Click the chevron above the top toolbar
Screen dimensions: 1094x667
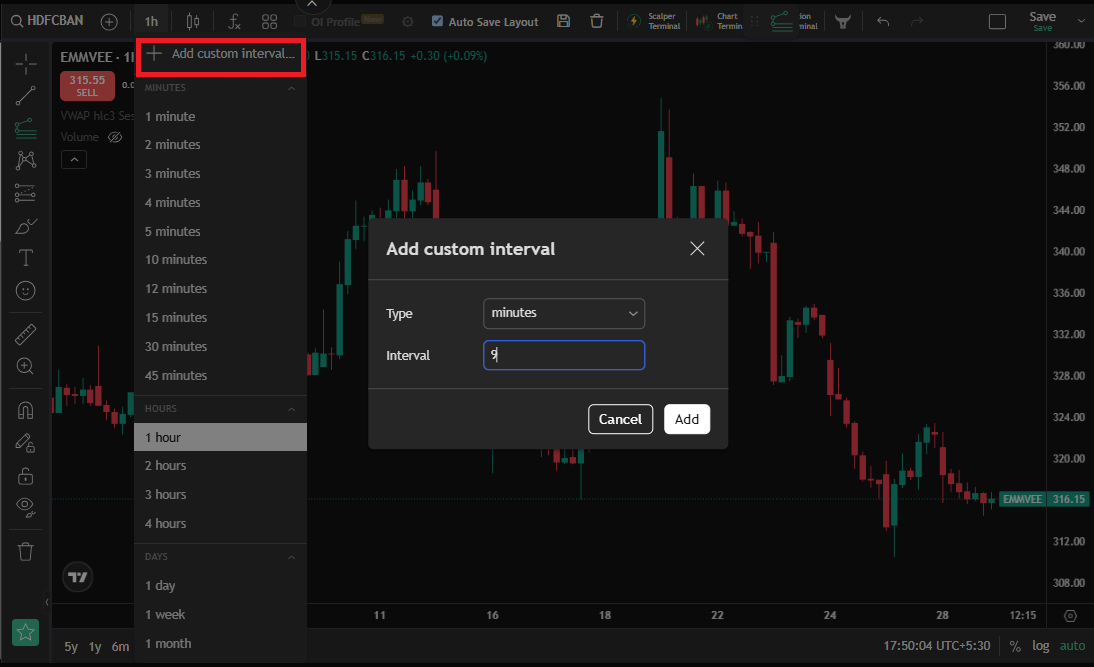313,4
